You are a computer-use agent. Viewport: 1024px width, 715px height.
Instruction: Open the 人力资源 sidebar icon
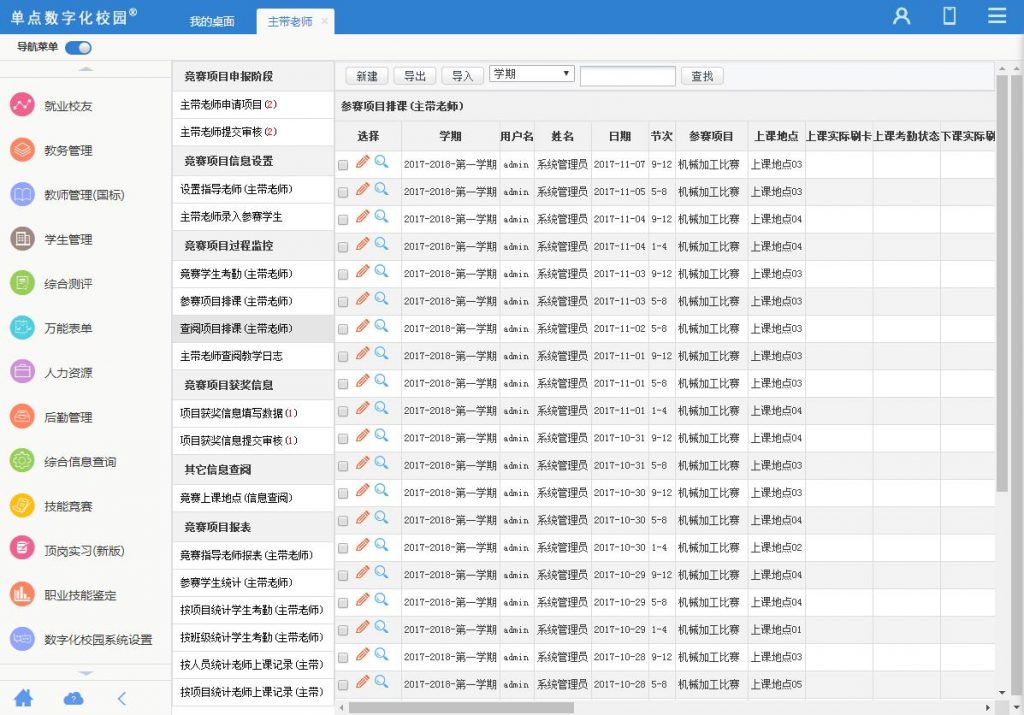pos(22,372)
